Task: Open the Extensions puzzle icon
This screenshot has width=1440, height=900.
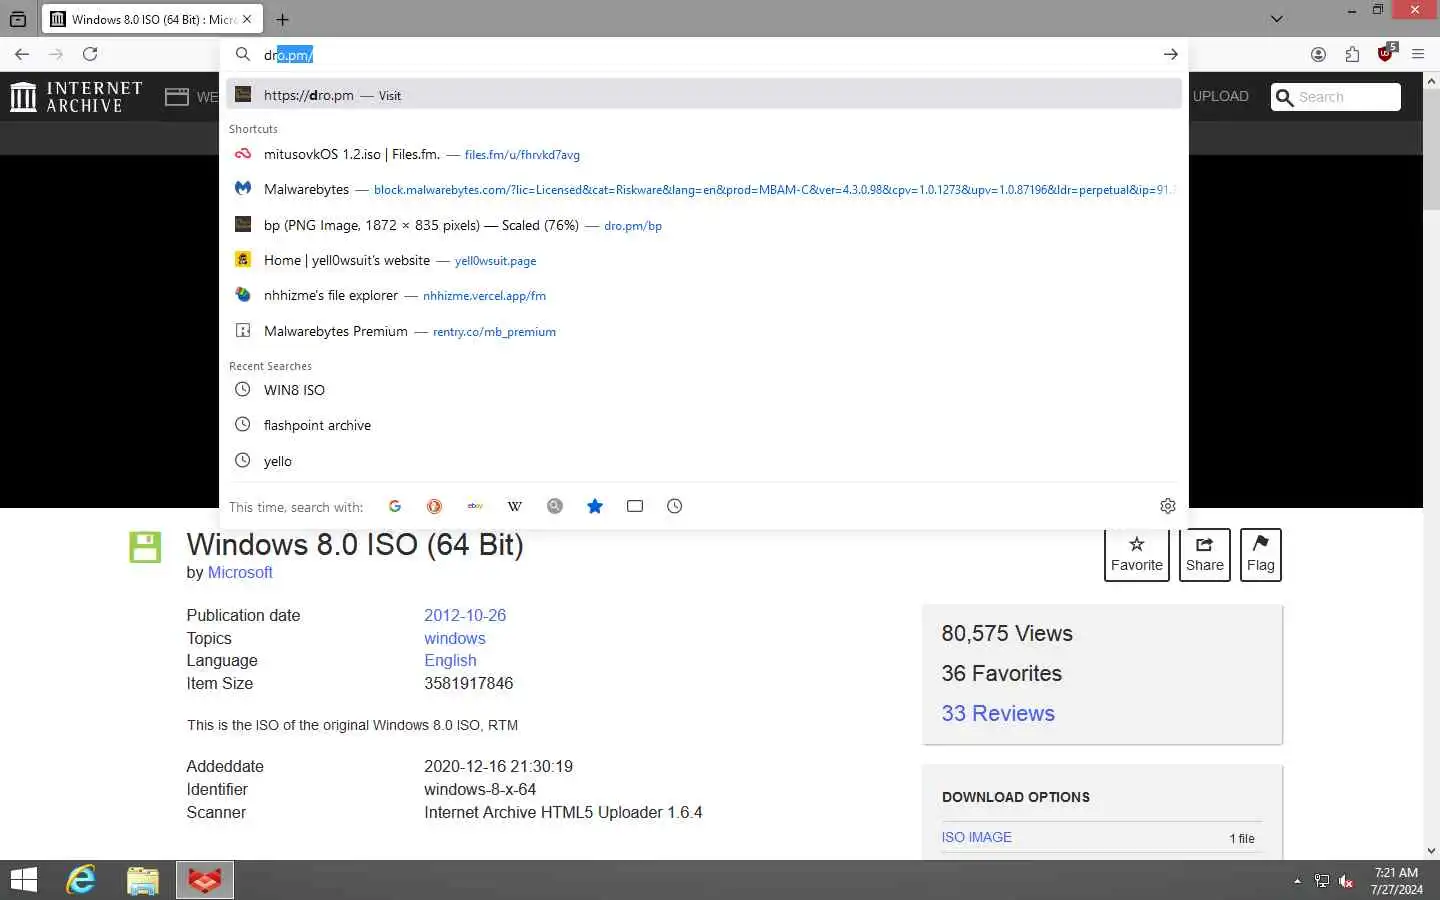Action: click(1352, 54)
